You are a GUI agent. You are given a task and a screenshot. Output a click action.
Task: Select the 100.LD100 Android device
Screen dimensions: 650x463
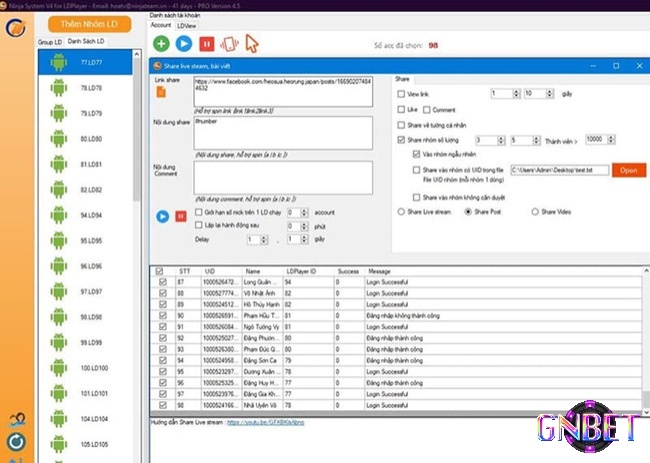click(85, 368)
